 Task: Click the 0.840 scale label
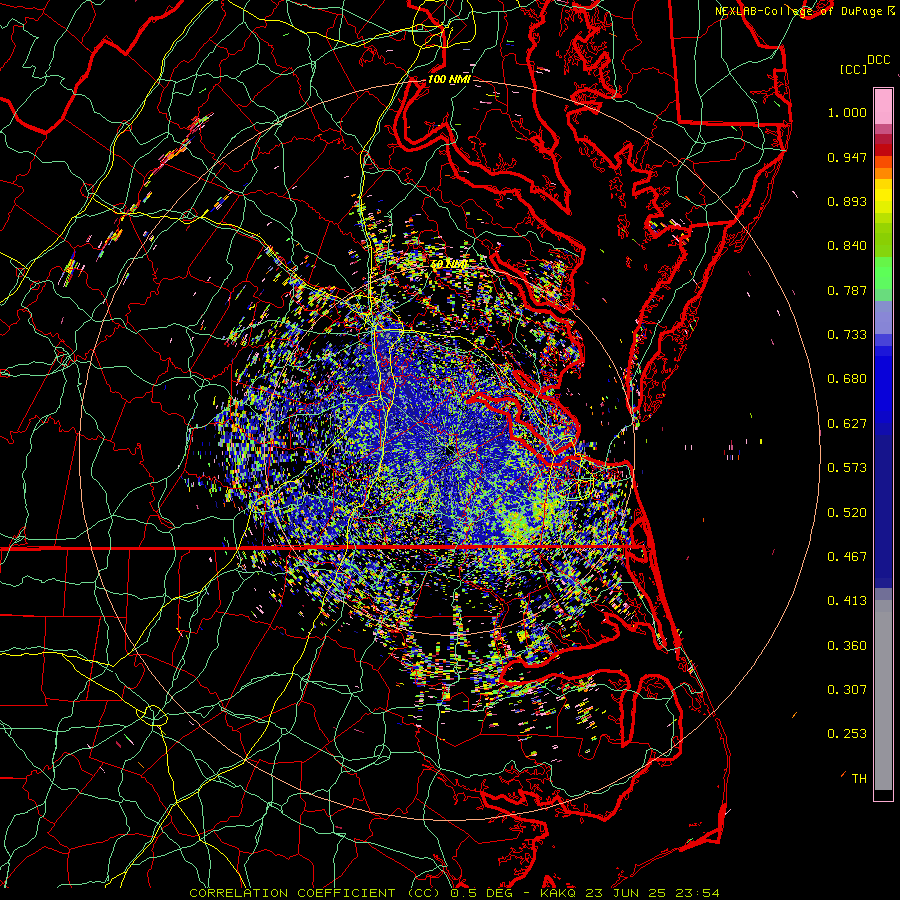pyautogui.click(x=847, y=246)
